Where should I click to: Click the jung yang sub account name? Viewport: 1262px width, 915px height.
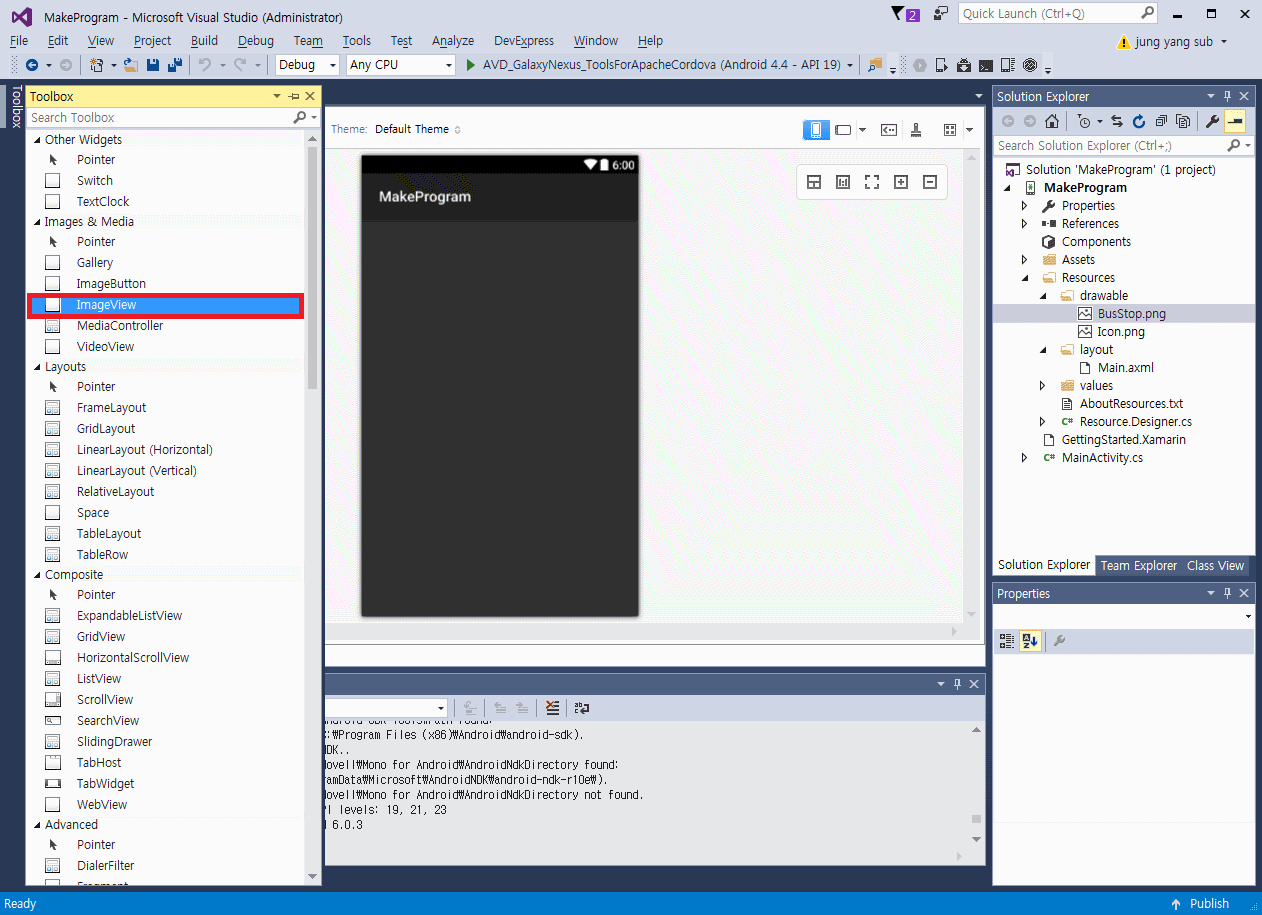(x=1174, y=42)
